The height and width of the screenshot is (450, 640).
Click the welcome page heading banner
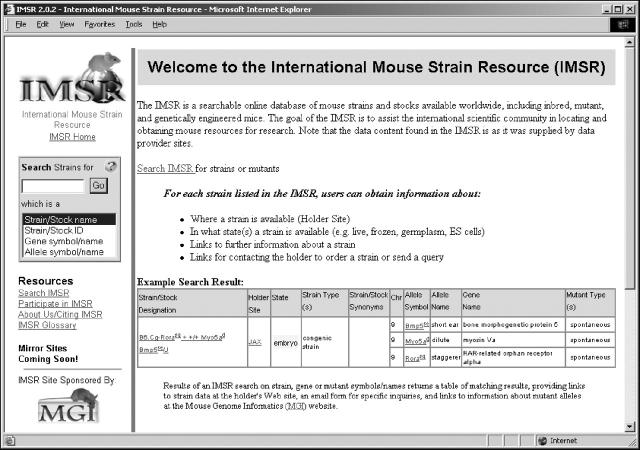pos(376,67)
